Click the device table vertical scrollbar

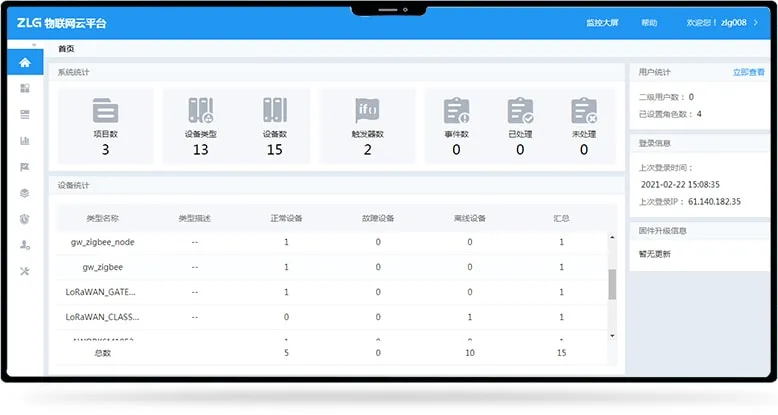(x=612, y=284)
